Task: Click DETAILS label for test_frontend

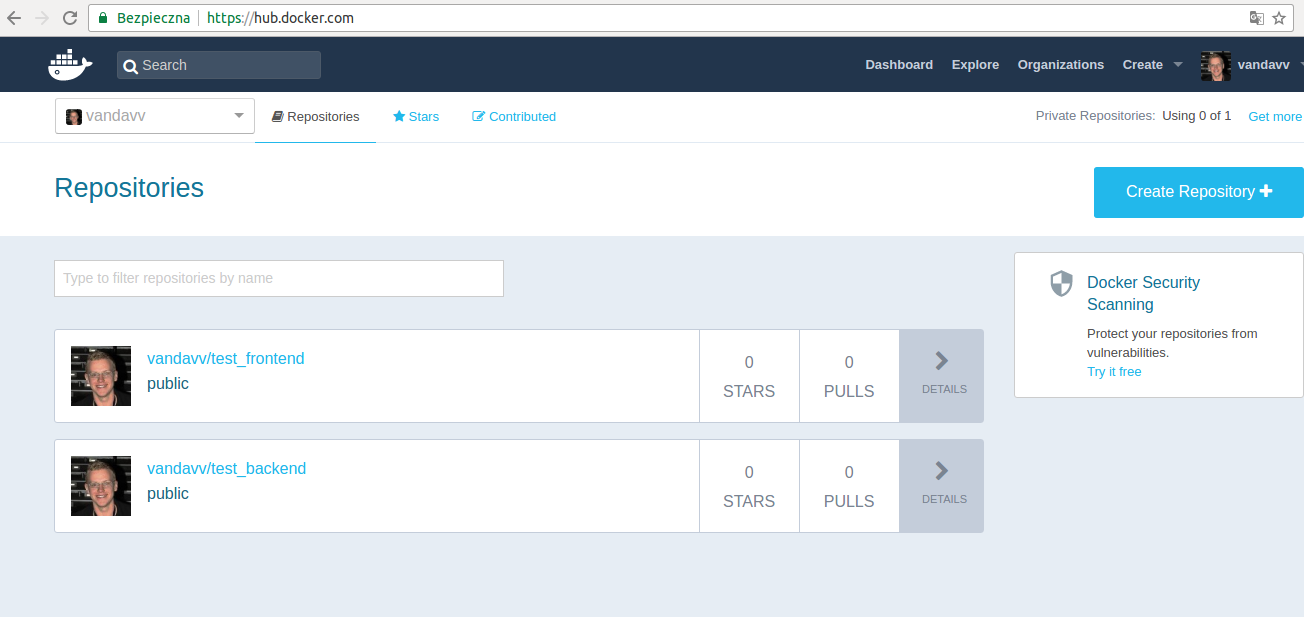Action: click(x=944, y=389)
